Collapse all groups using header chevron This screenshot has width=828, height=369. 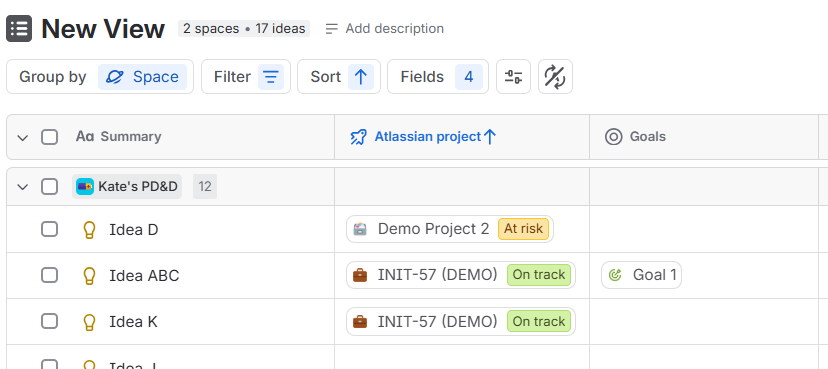tap(22, 137)
